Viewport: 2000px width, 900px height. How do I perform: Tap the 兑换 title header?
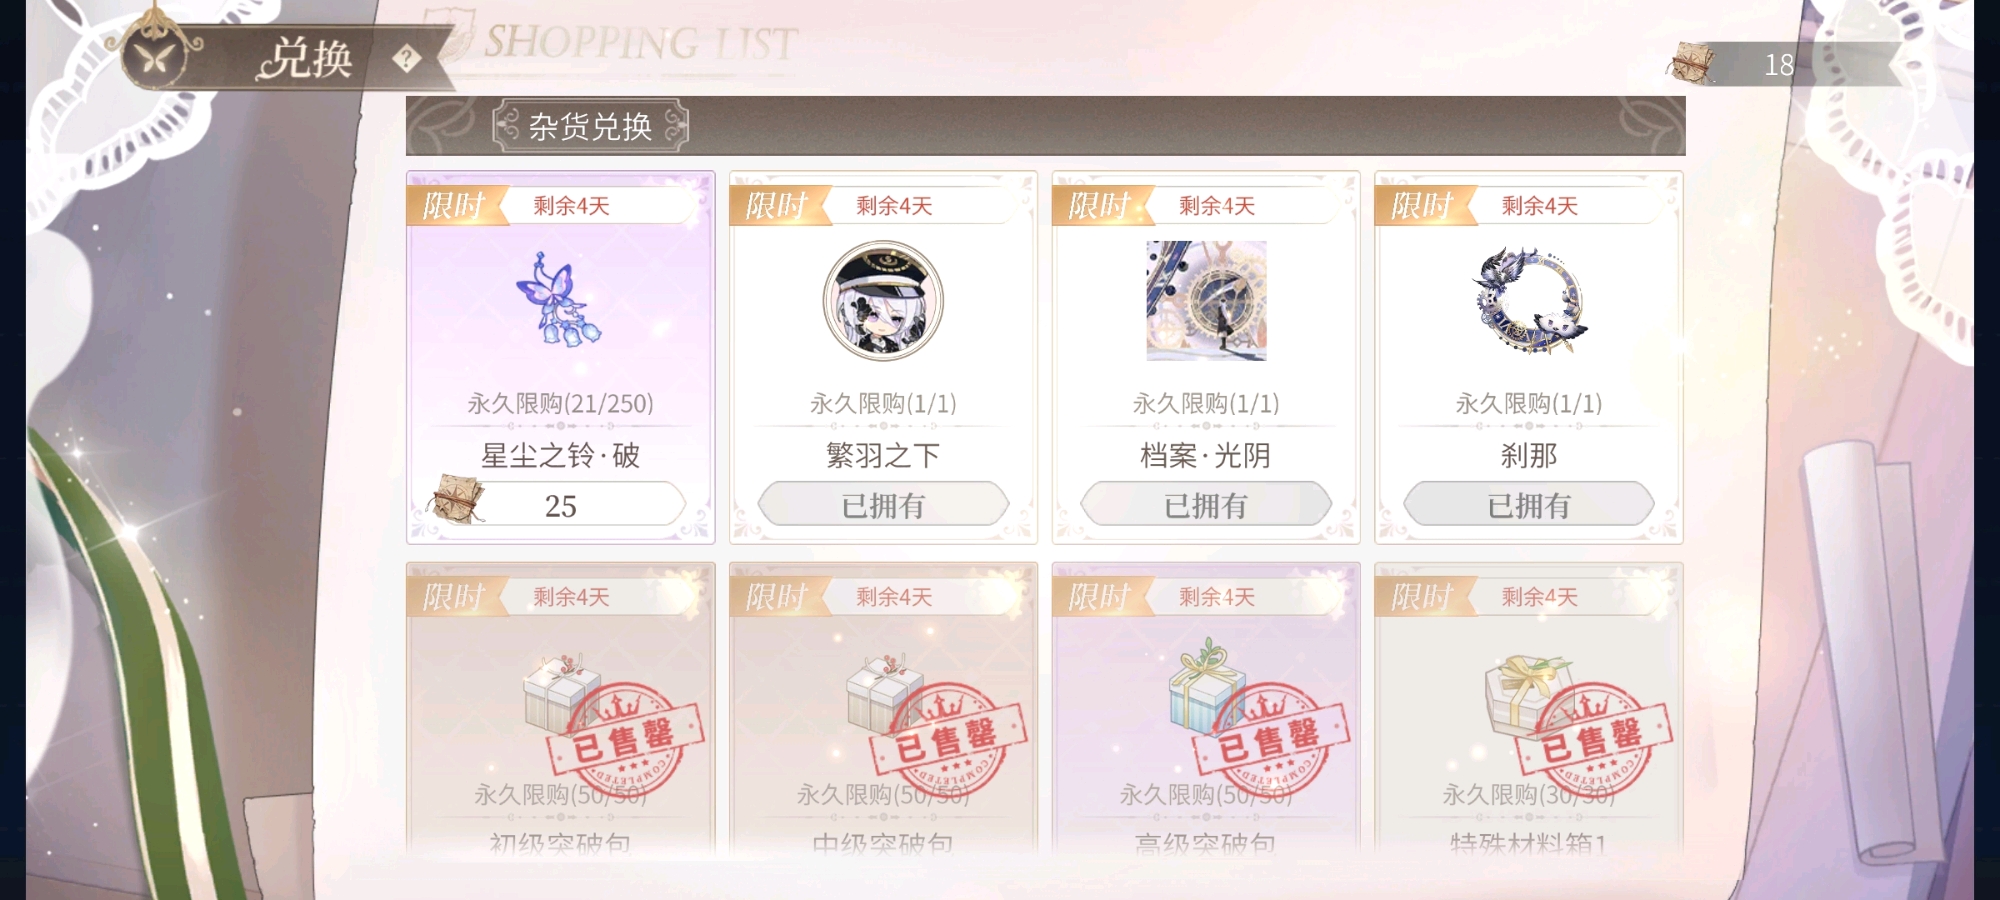coord(305,58)
